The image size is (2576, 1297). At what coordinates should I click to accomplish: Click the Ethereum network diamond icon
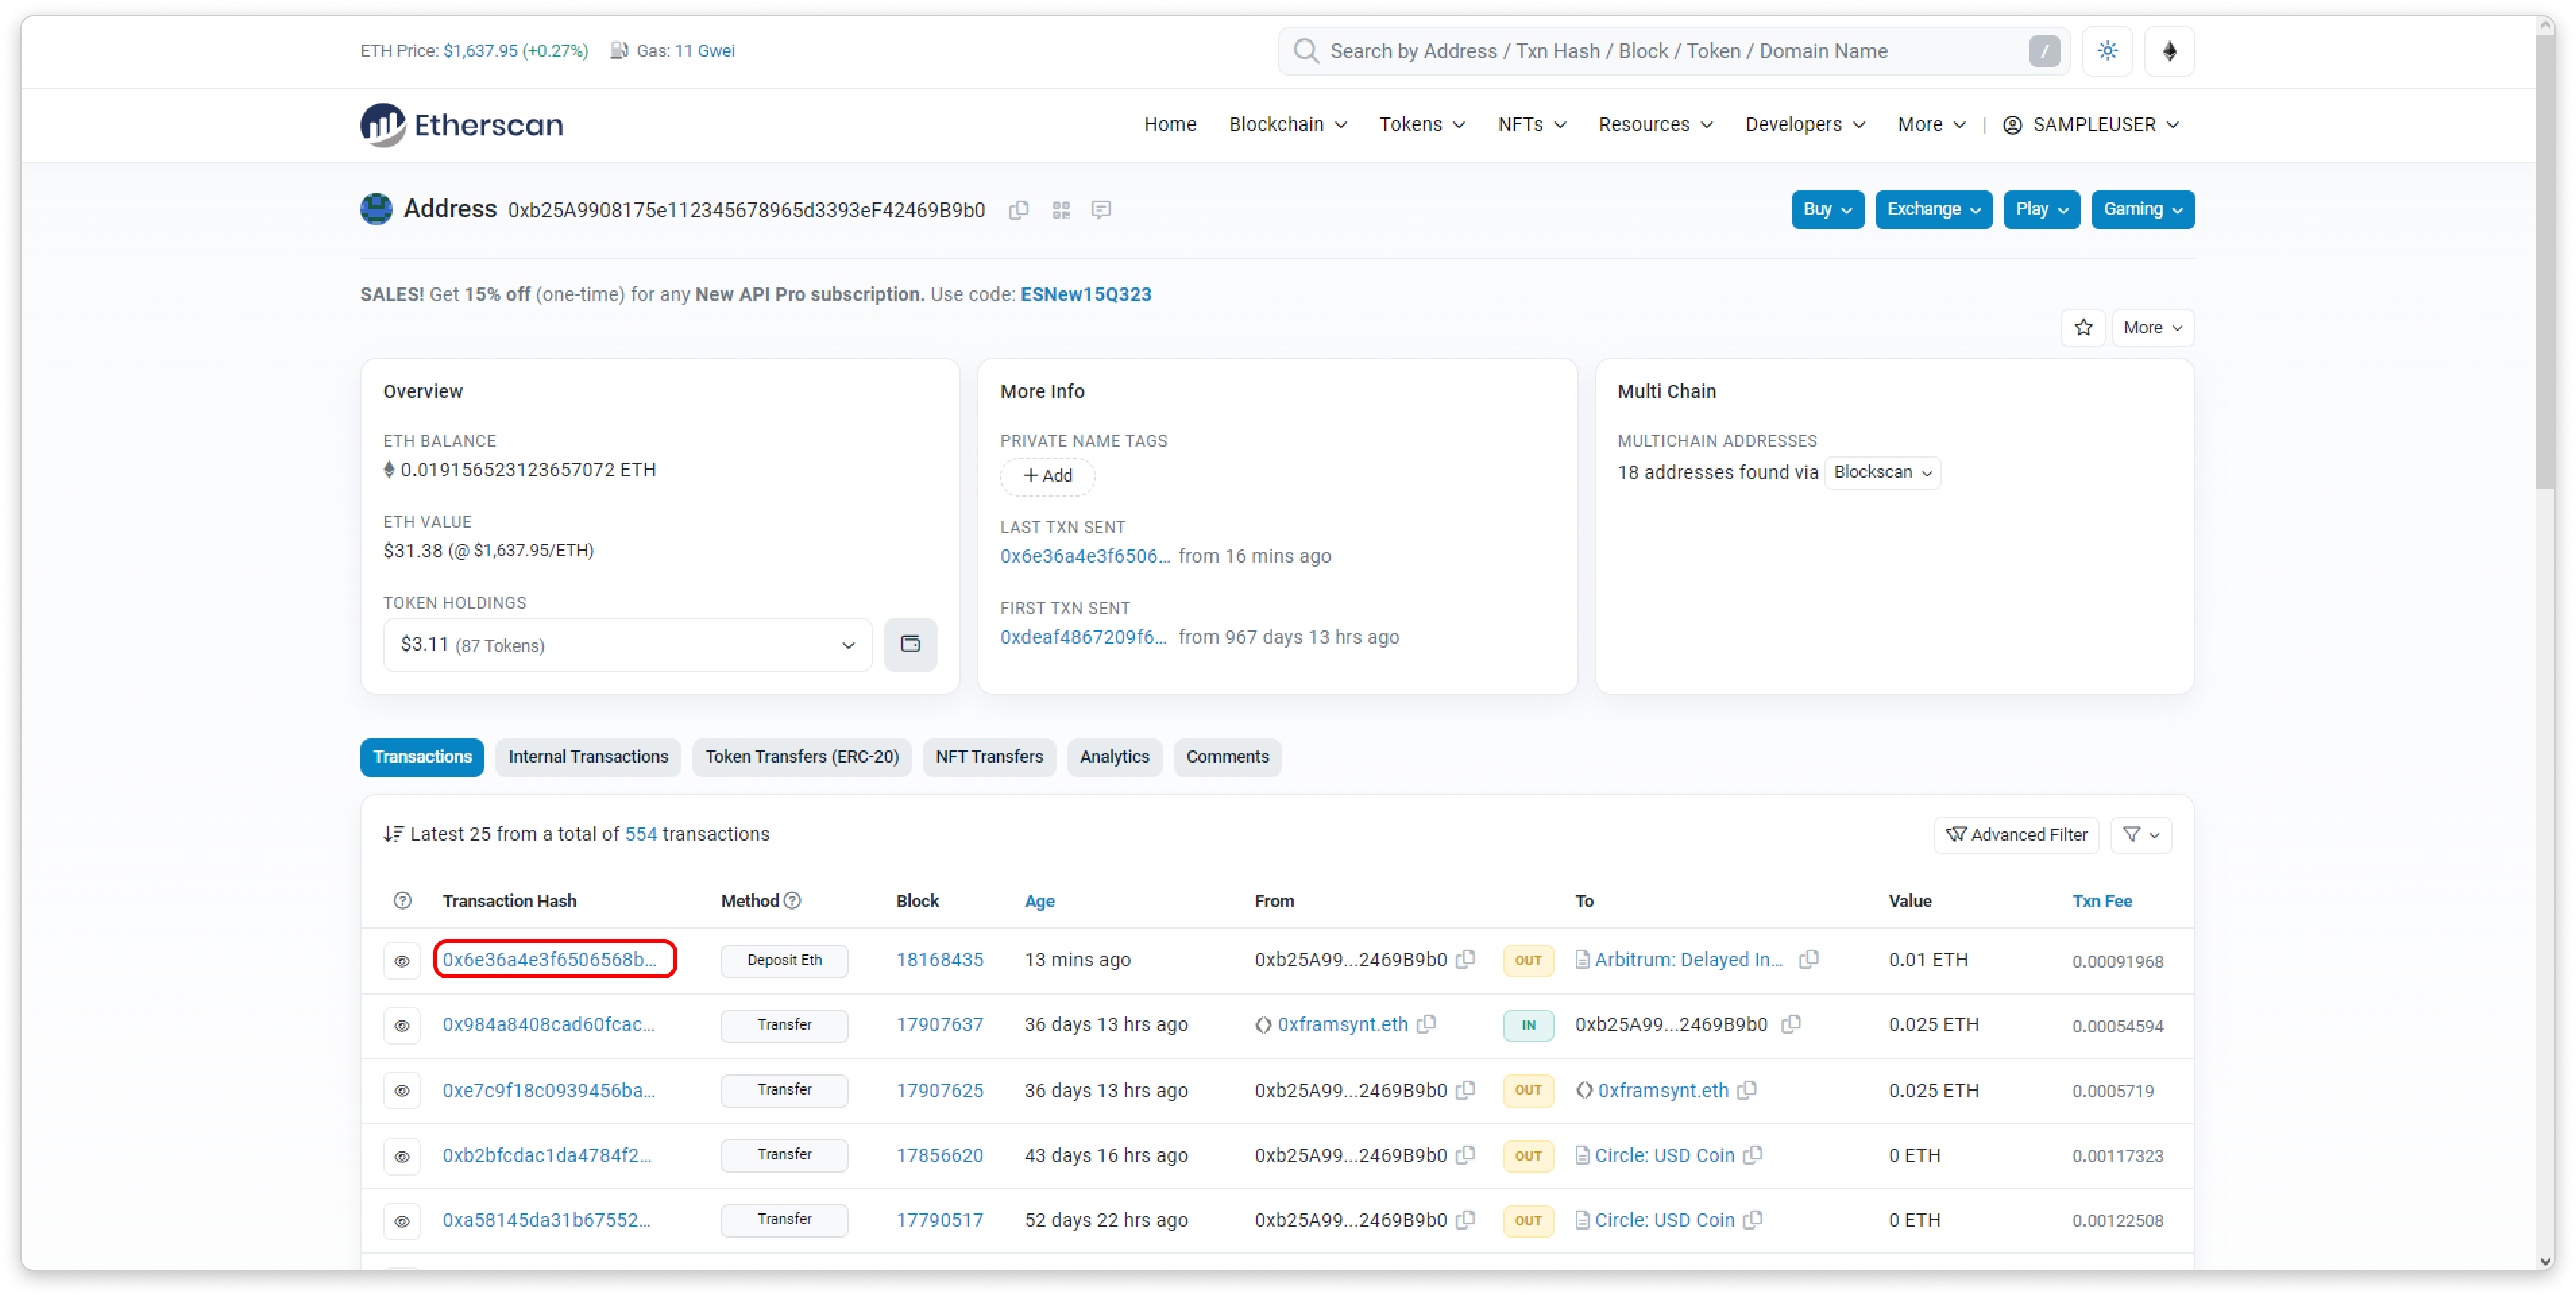(2169, 51)
